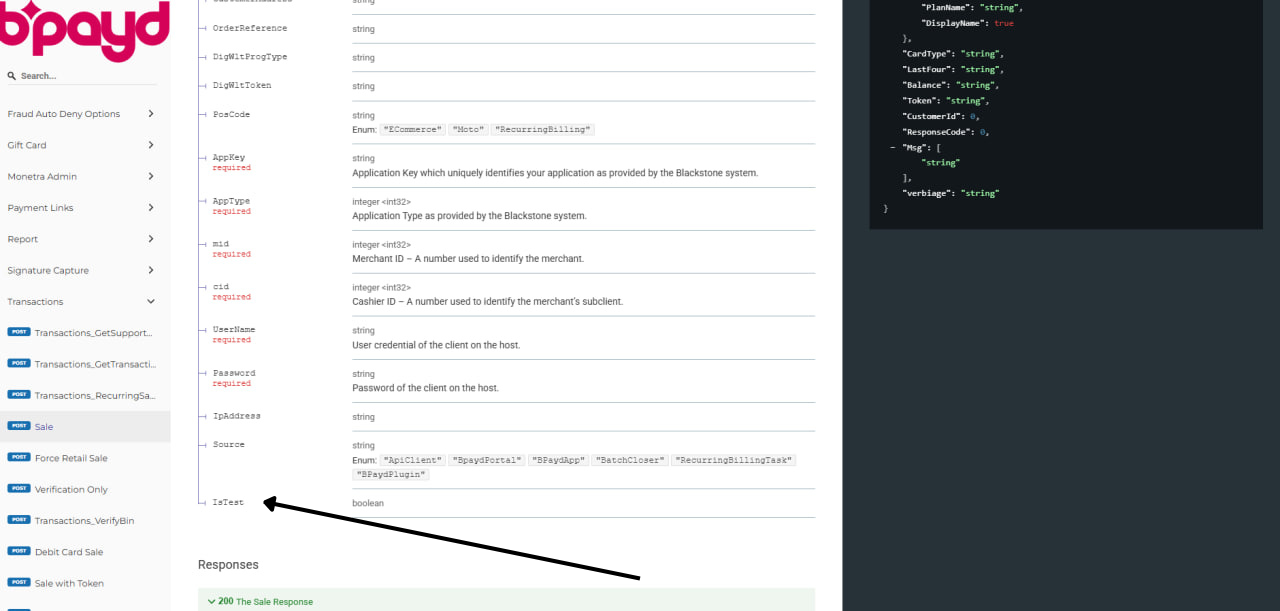
Task: Expand the Payment Links chevron
Action: coord(151,208)
